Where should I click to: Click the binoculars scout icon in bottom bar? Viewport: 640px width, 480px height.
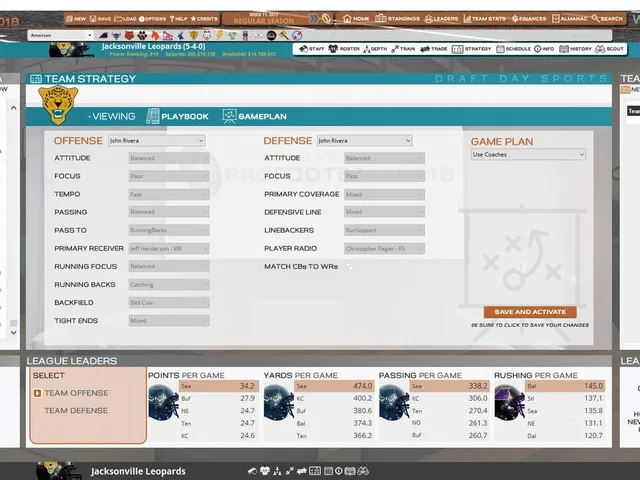(x=363, y=471)
